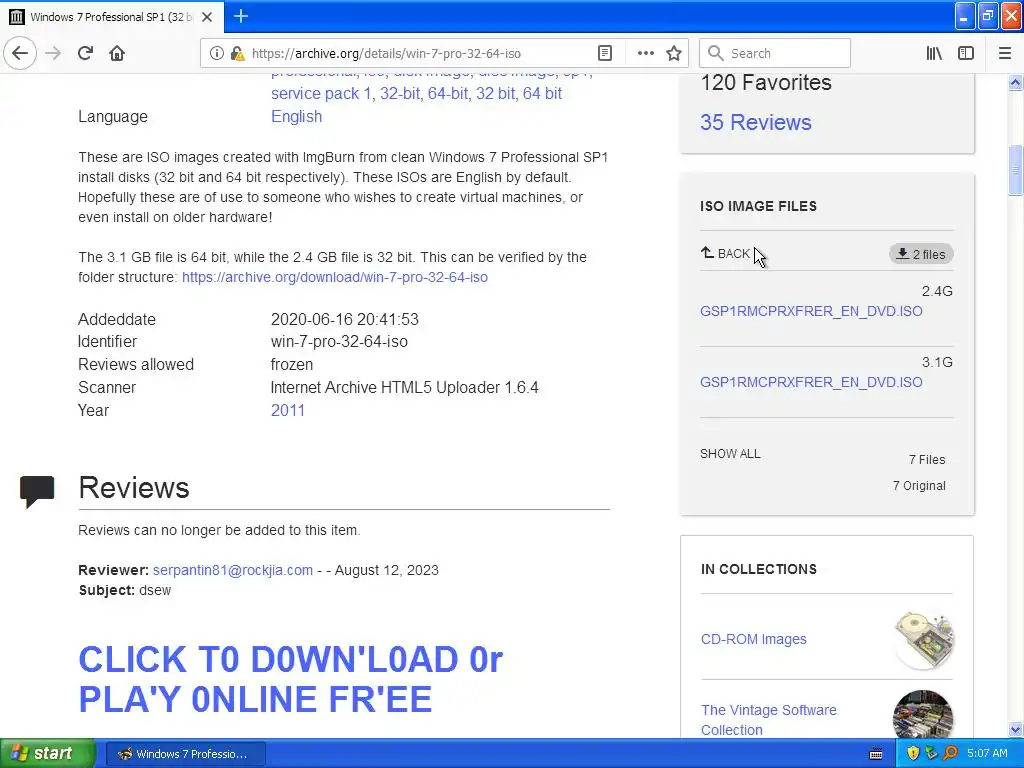Click the orange magnifier tray icon
Image resolution: width=1024 pixels, height=768 pixels.
click(x=950, y=754)
